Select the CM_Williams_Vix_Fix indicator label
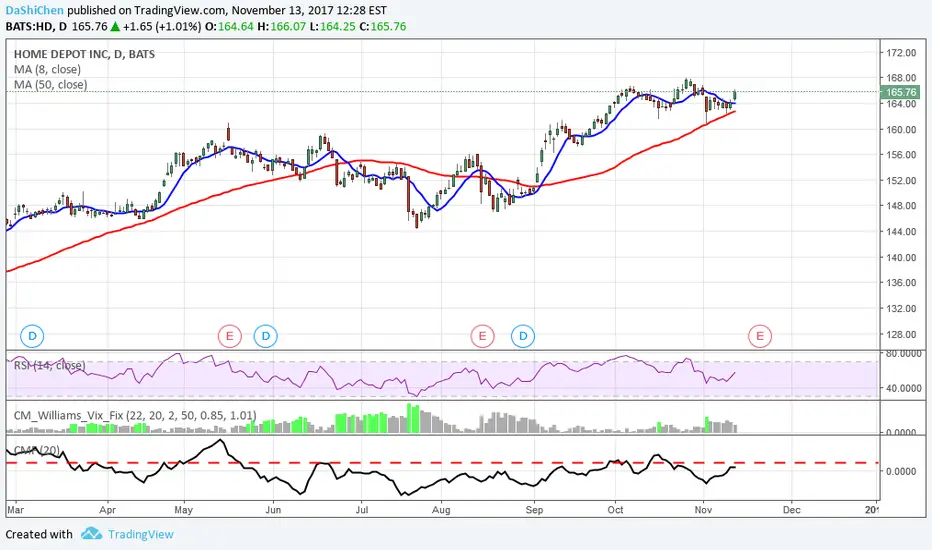The height and width of the screenshot is (550, 932). [x=135, y=415]
